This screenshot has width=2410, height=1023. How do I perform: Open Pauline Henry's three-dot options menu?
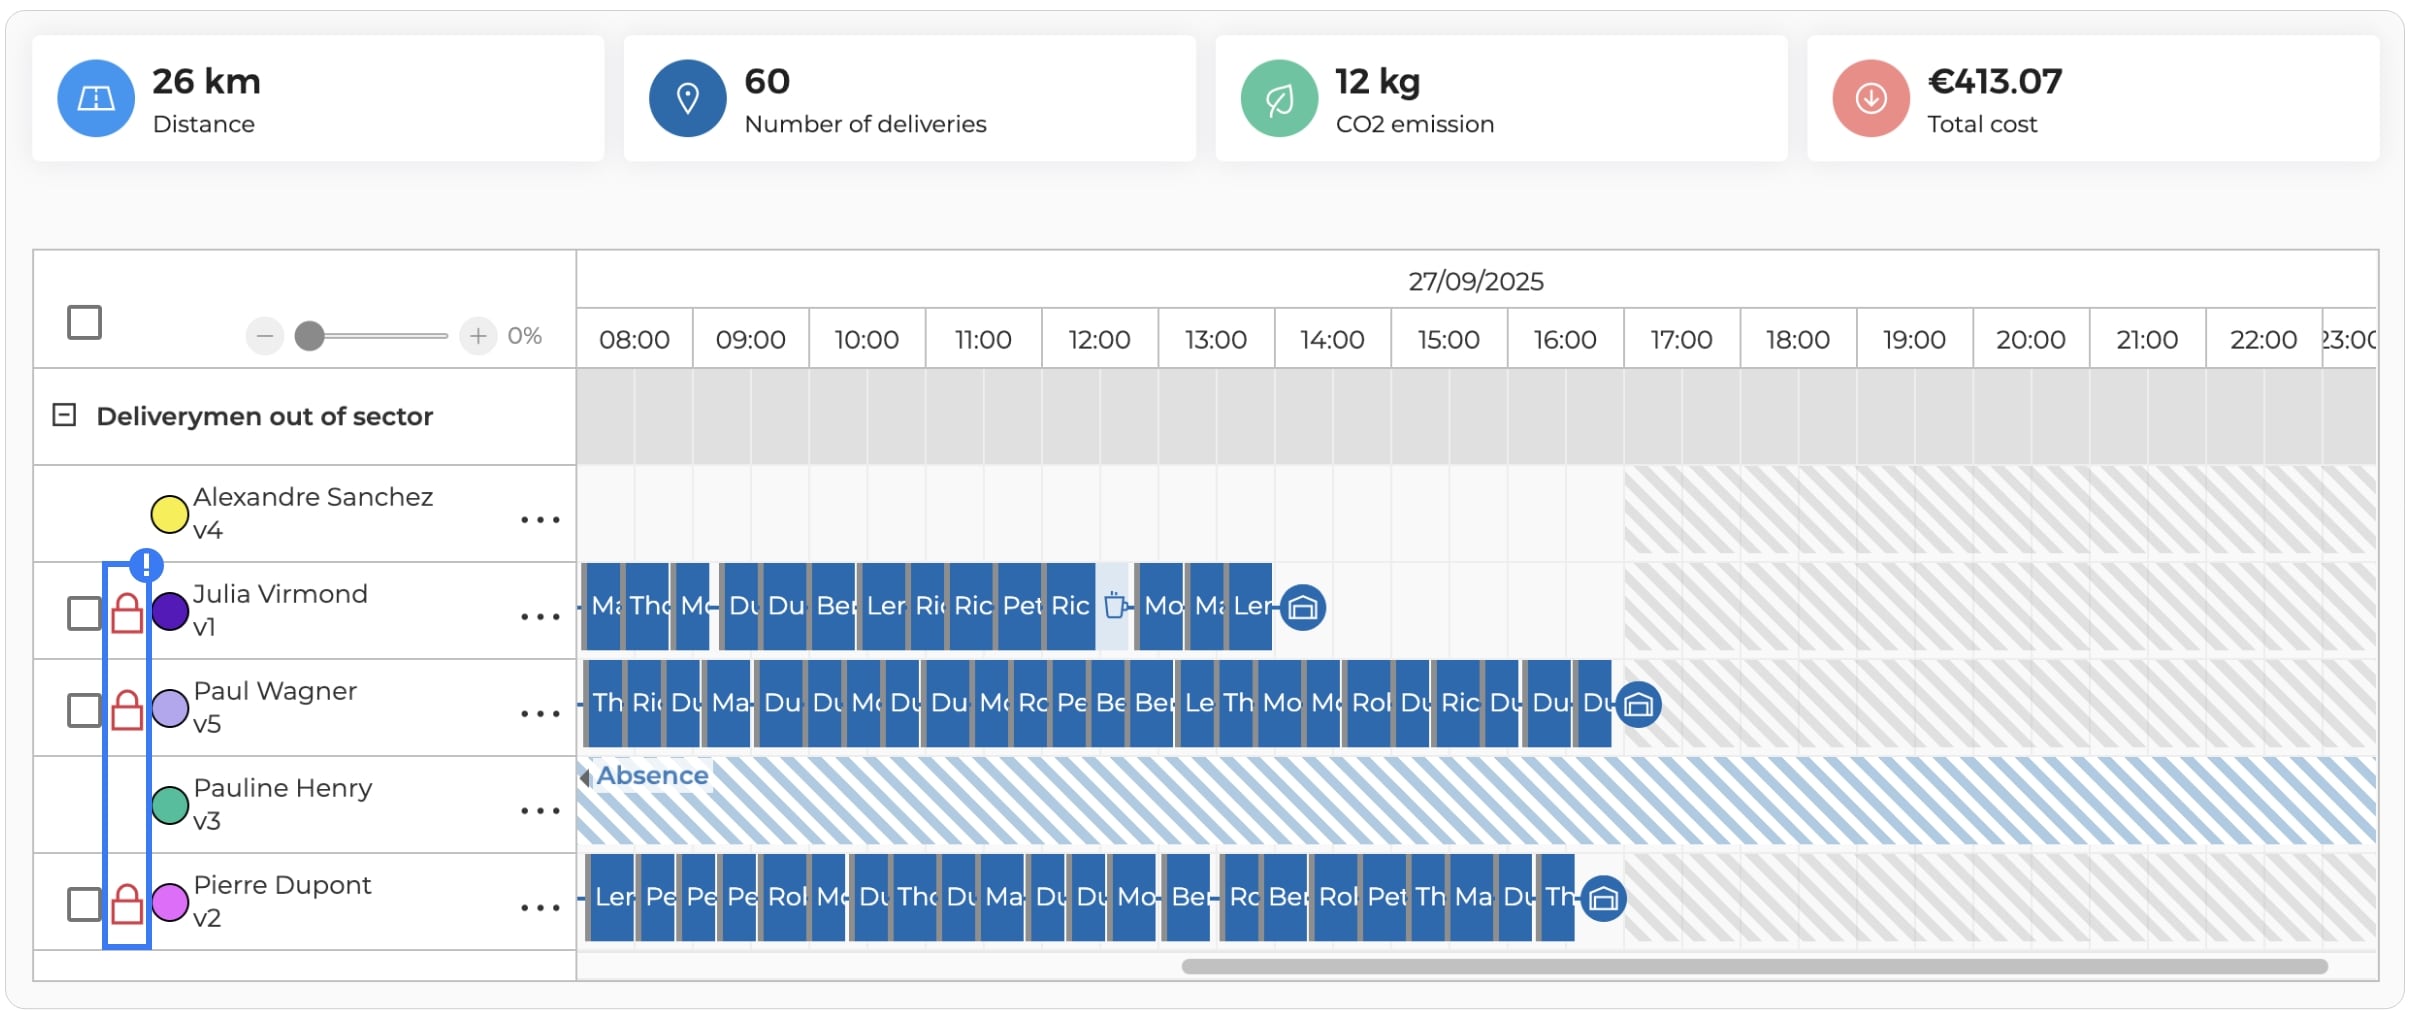pyautogui.click(x=540, y=810)
